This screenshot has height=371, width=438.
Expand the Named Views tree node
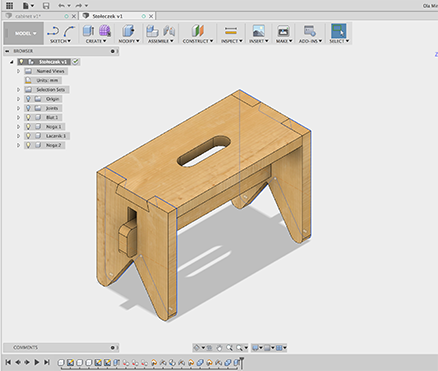pos(19,71)
